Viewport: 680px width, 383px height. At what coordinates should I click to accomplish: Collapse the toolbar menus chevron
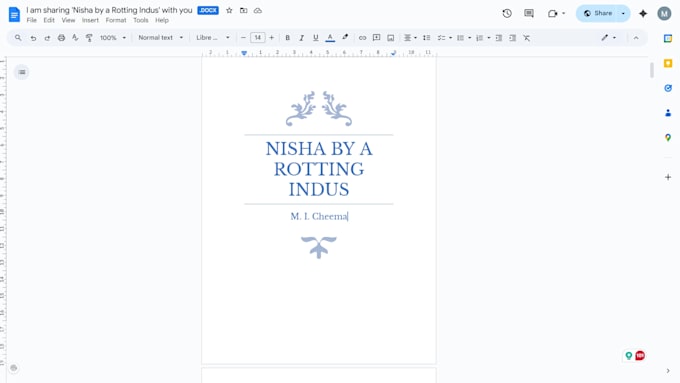(636, 38)
